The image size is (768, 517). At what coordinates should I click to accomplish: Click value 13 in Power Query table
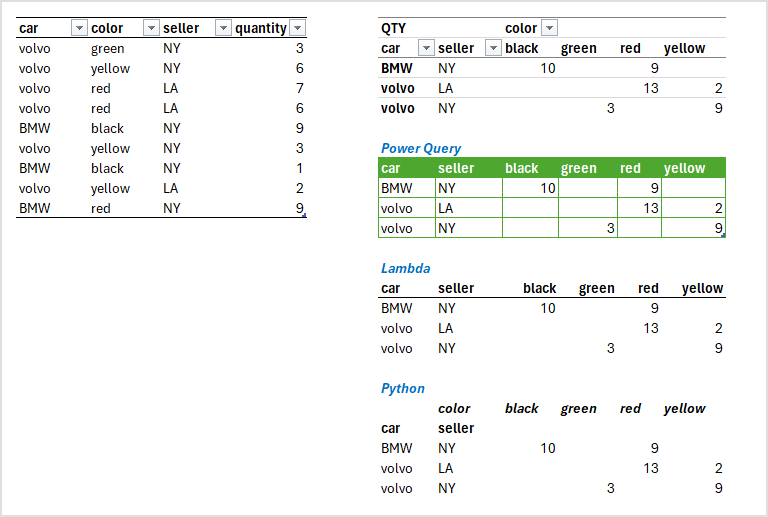650,208
